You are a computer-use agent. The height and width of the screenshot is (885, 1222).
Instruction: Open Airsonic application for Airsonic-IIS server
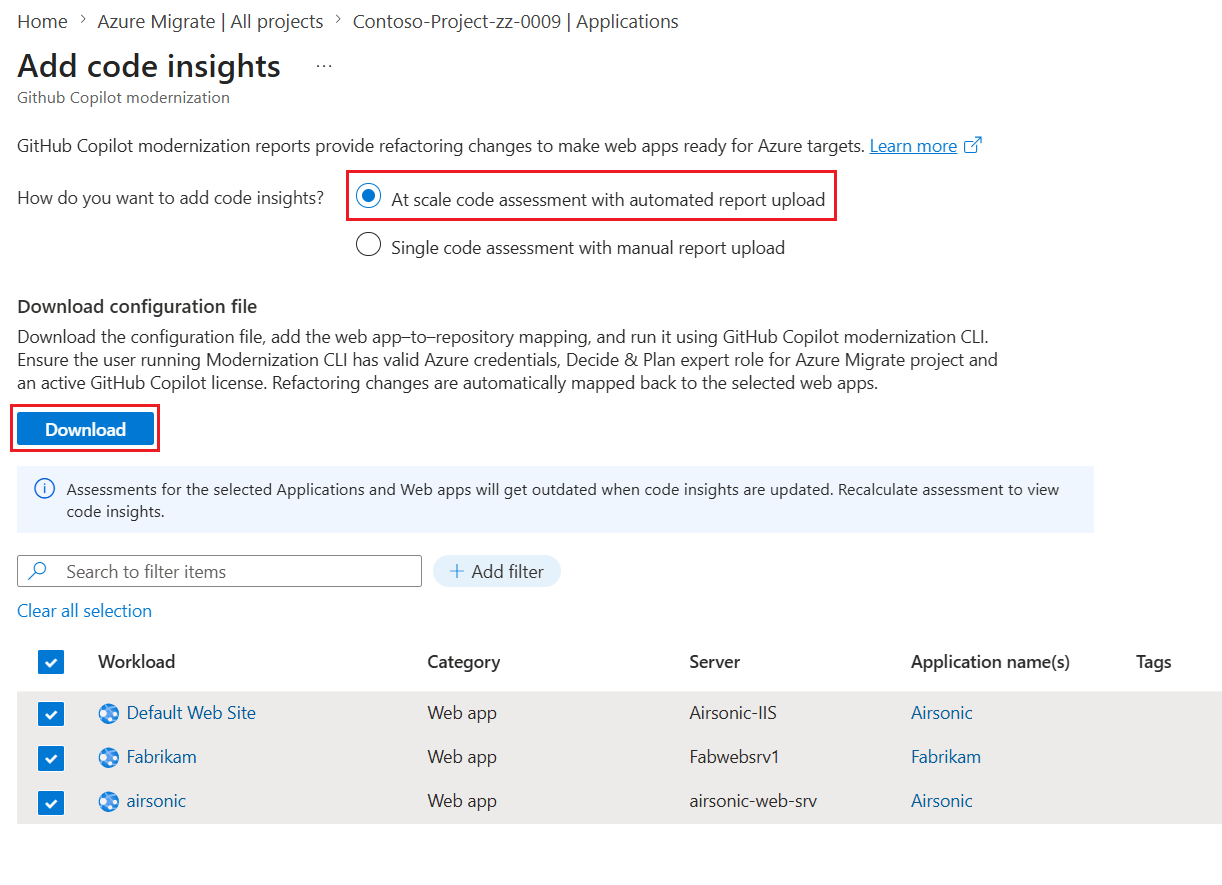(941, 713)
